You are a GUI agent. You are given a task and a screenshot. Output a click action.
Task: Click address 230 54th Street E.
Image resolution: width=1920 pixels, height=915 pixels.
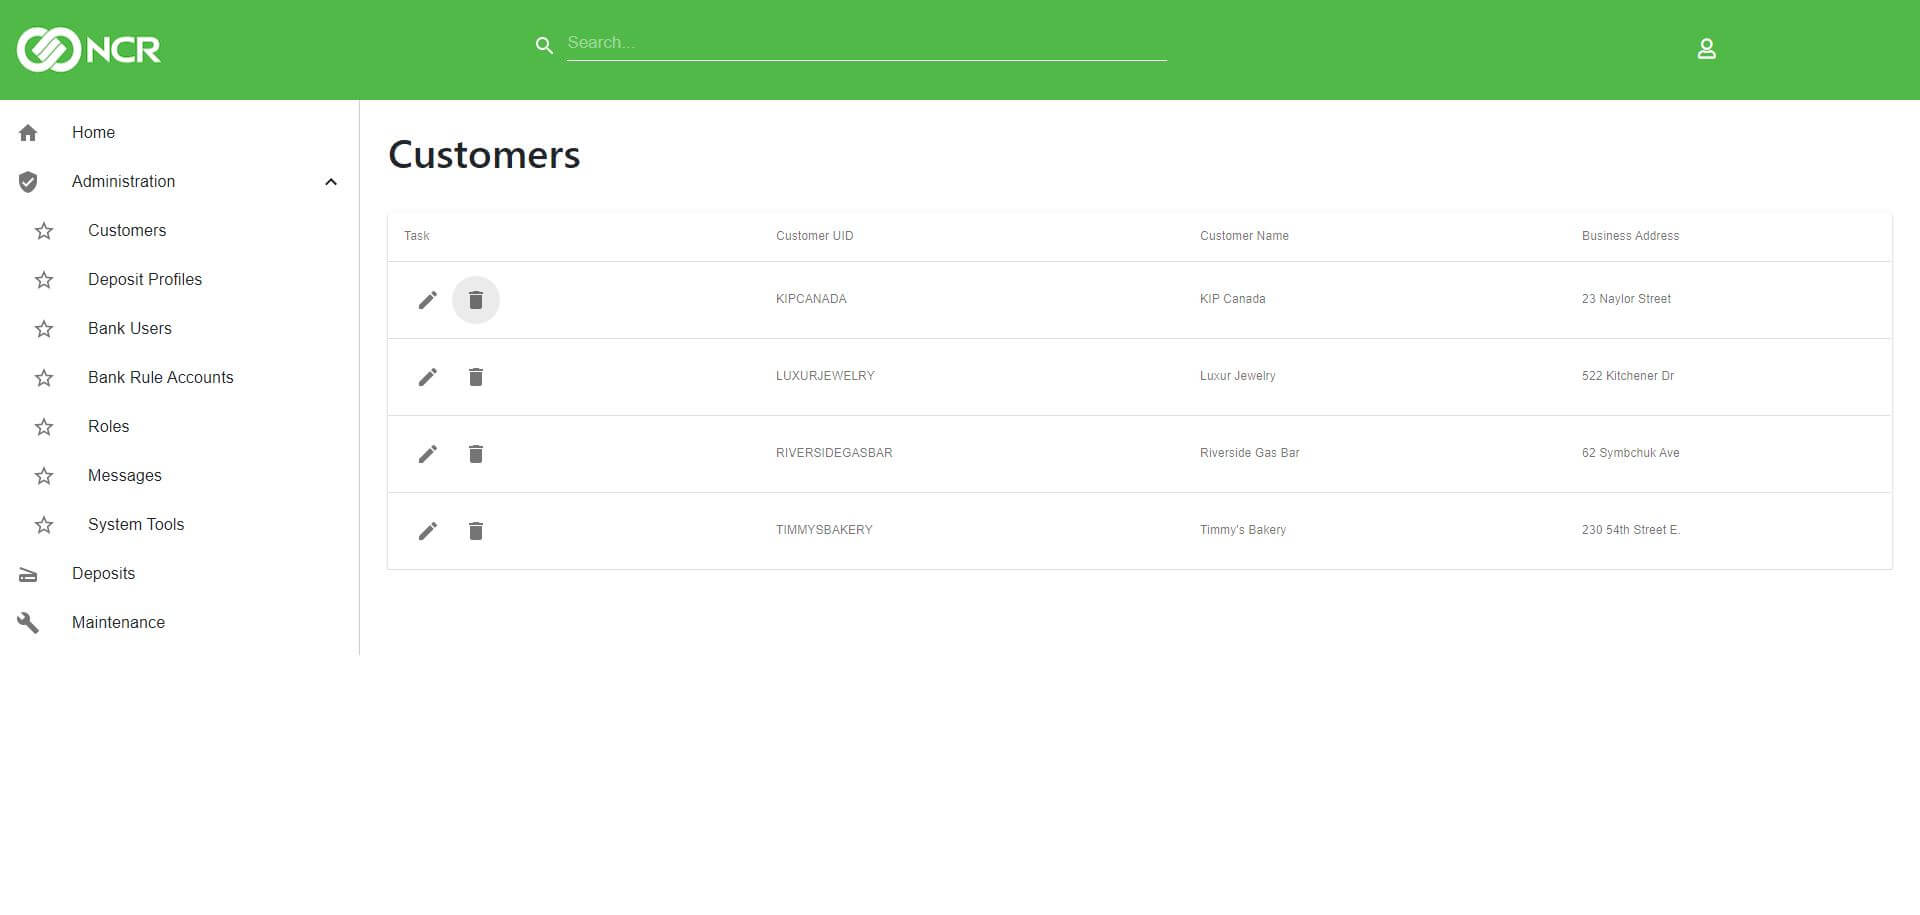[1631, 530]
